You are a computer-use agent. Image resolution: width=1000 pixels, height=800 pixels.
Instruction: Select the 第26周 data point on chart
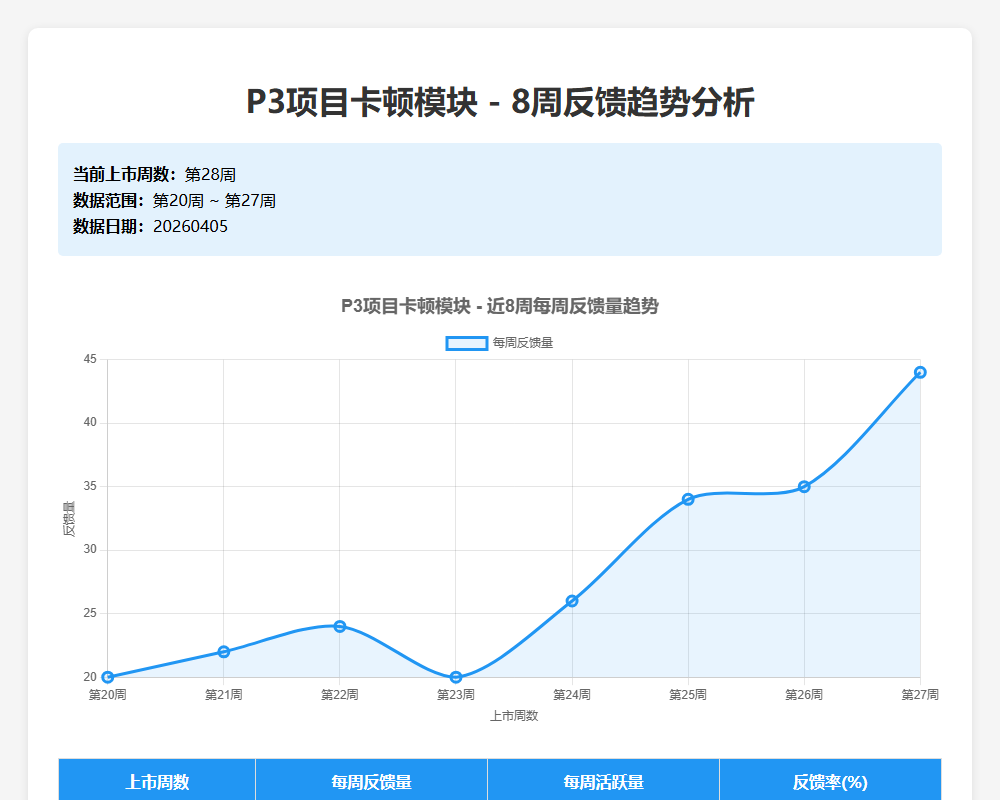pyautogui.click(x=804, y=487)
